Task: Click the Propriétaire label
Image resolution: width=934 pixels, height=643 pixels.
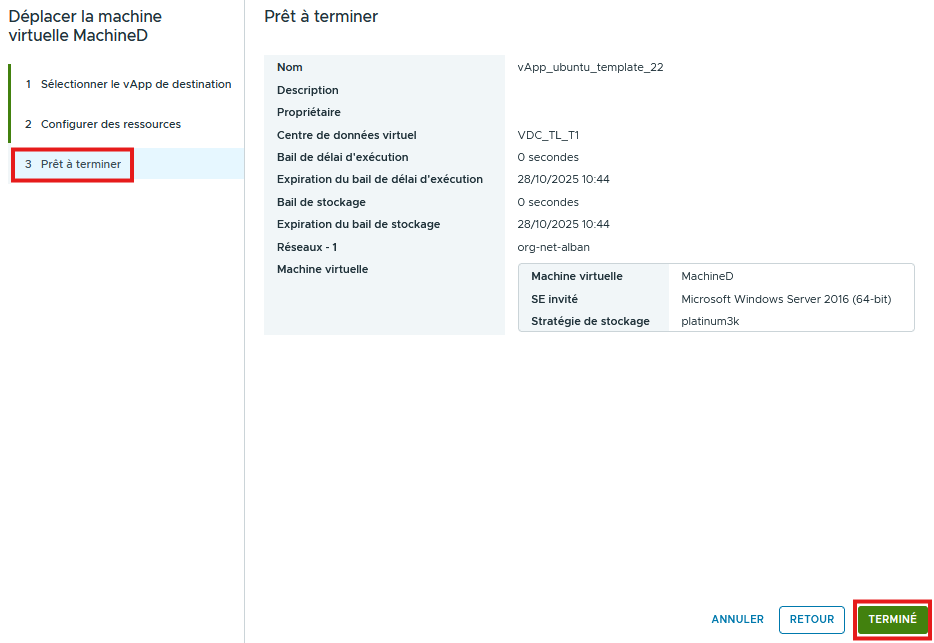Action: (308, 112)
